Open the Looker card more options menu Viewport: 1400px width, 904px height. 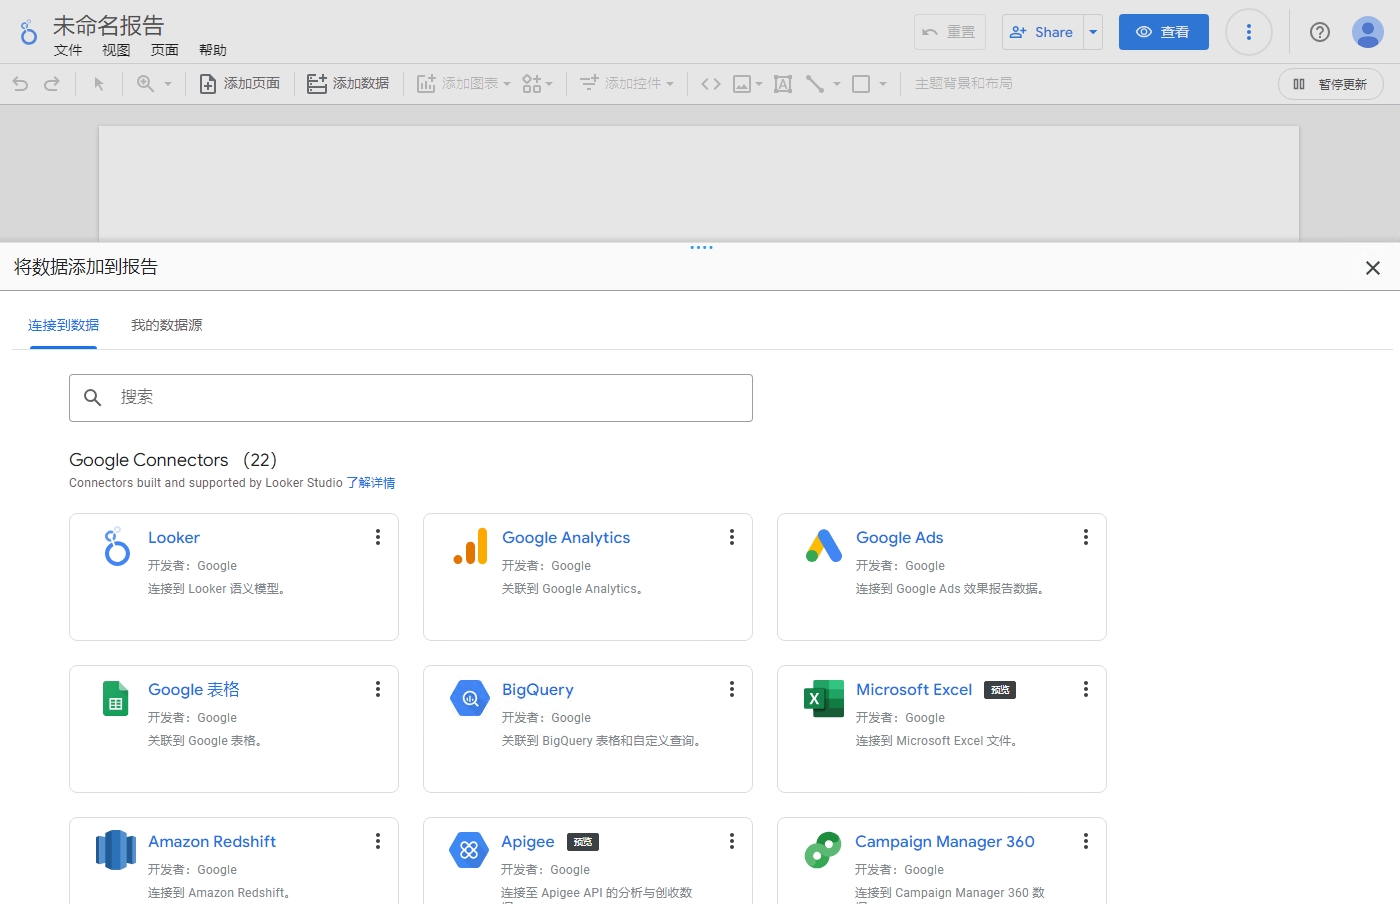tap(378, 537)
